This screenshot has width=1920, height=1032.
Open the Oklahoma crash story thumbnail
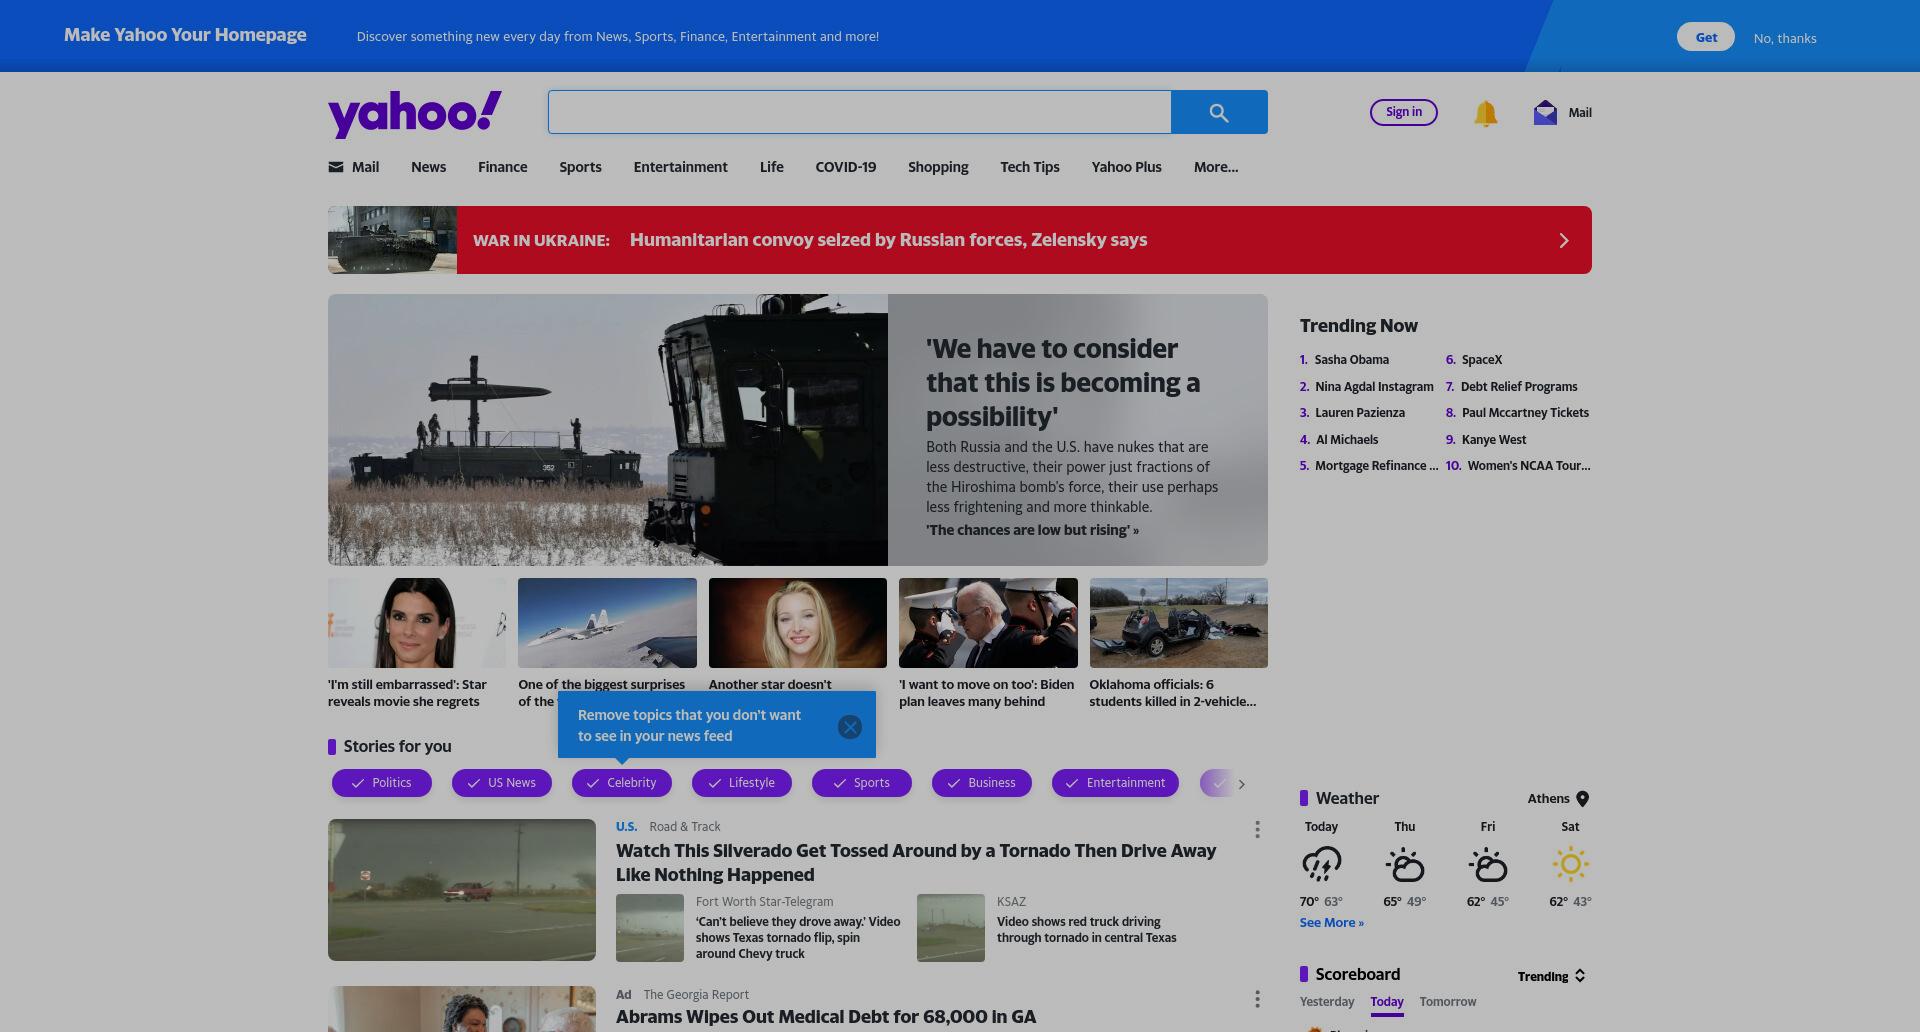click(x=1178, y=623)
